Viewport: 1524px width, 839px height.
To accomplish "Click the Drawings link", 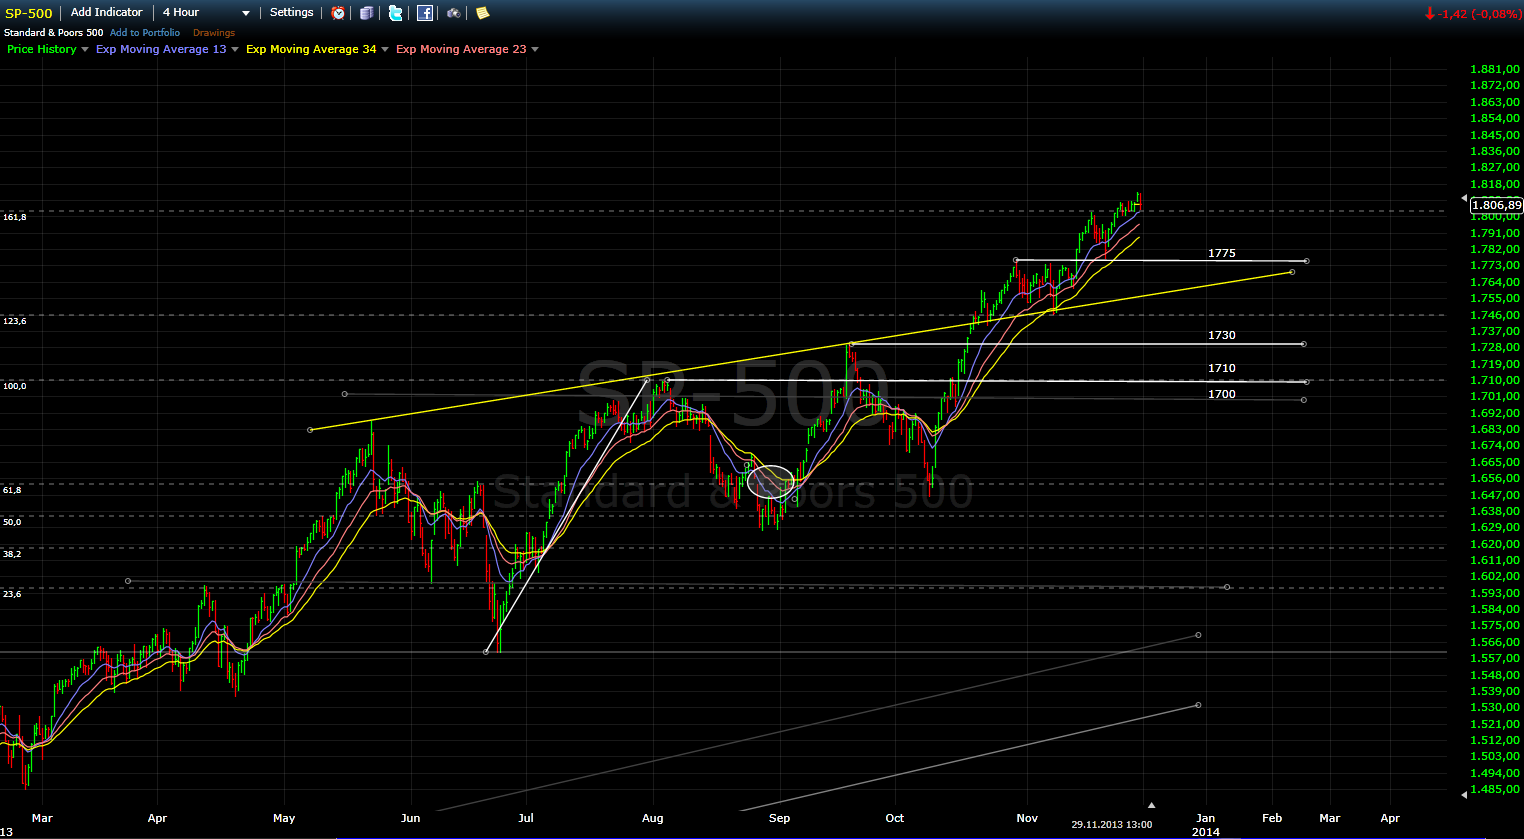I will [x=214, y=33].
